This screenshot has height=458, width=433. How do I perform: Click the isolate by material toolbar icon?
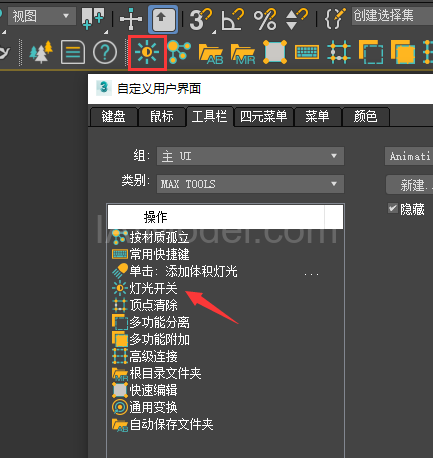[x=179, y=52]
